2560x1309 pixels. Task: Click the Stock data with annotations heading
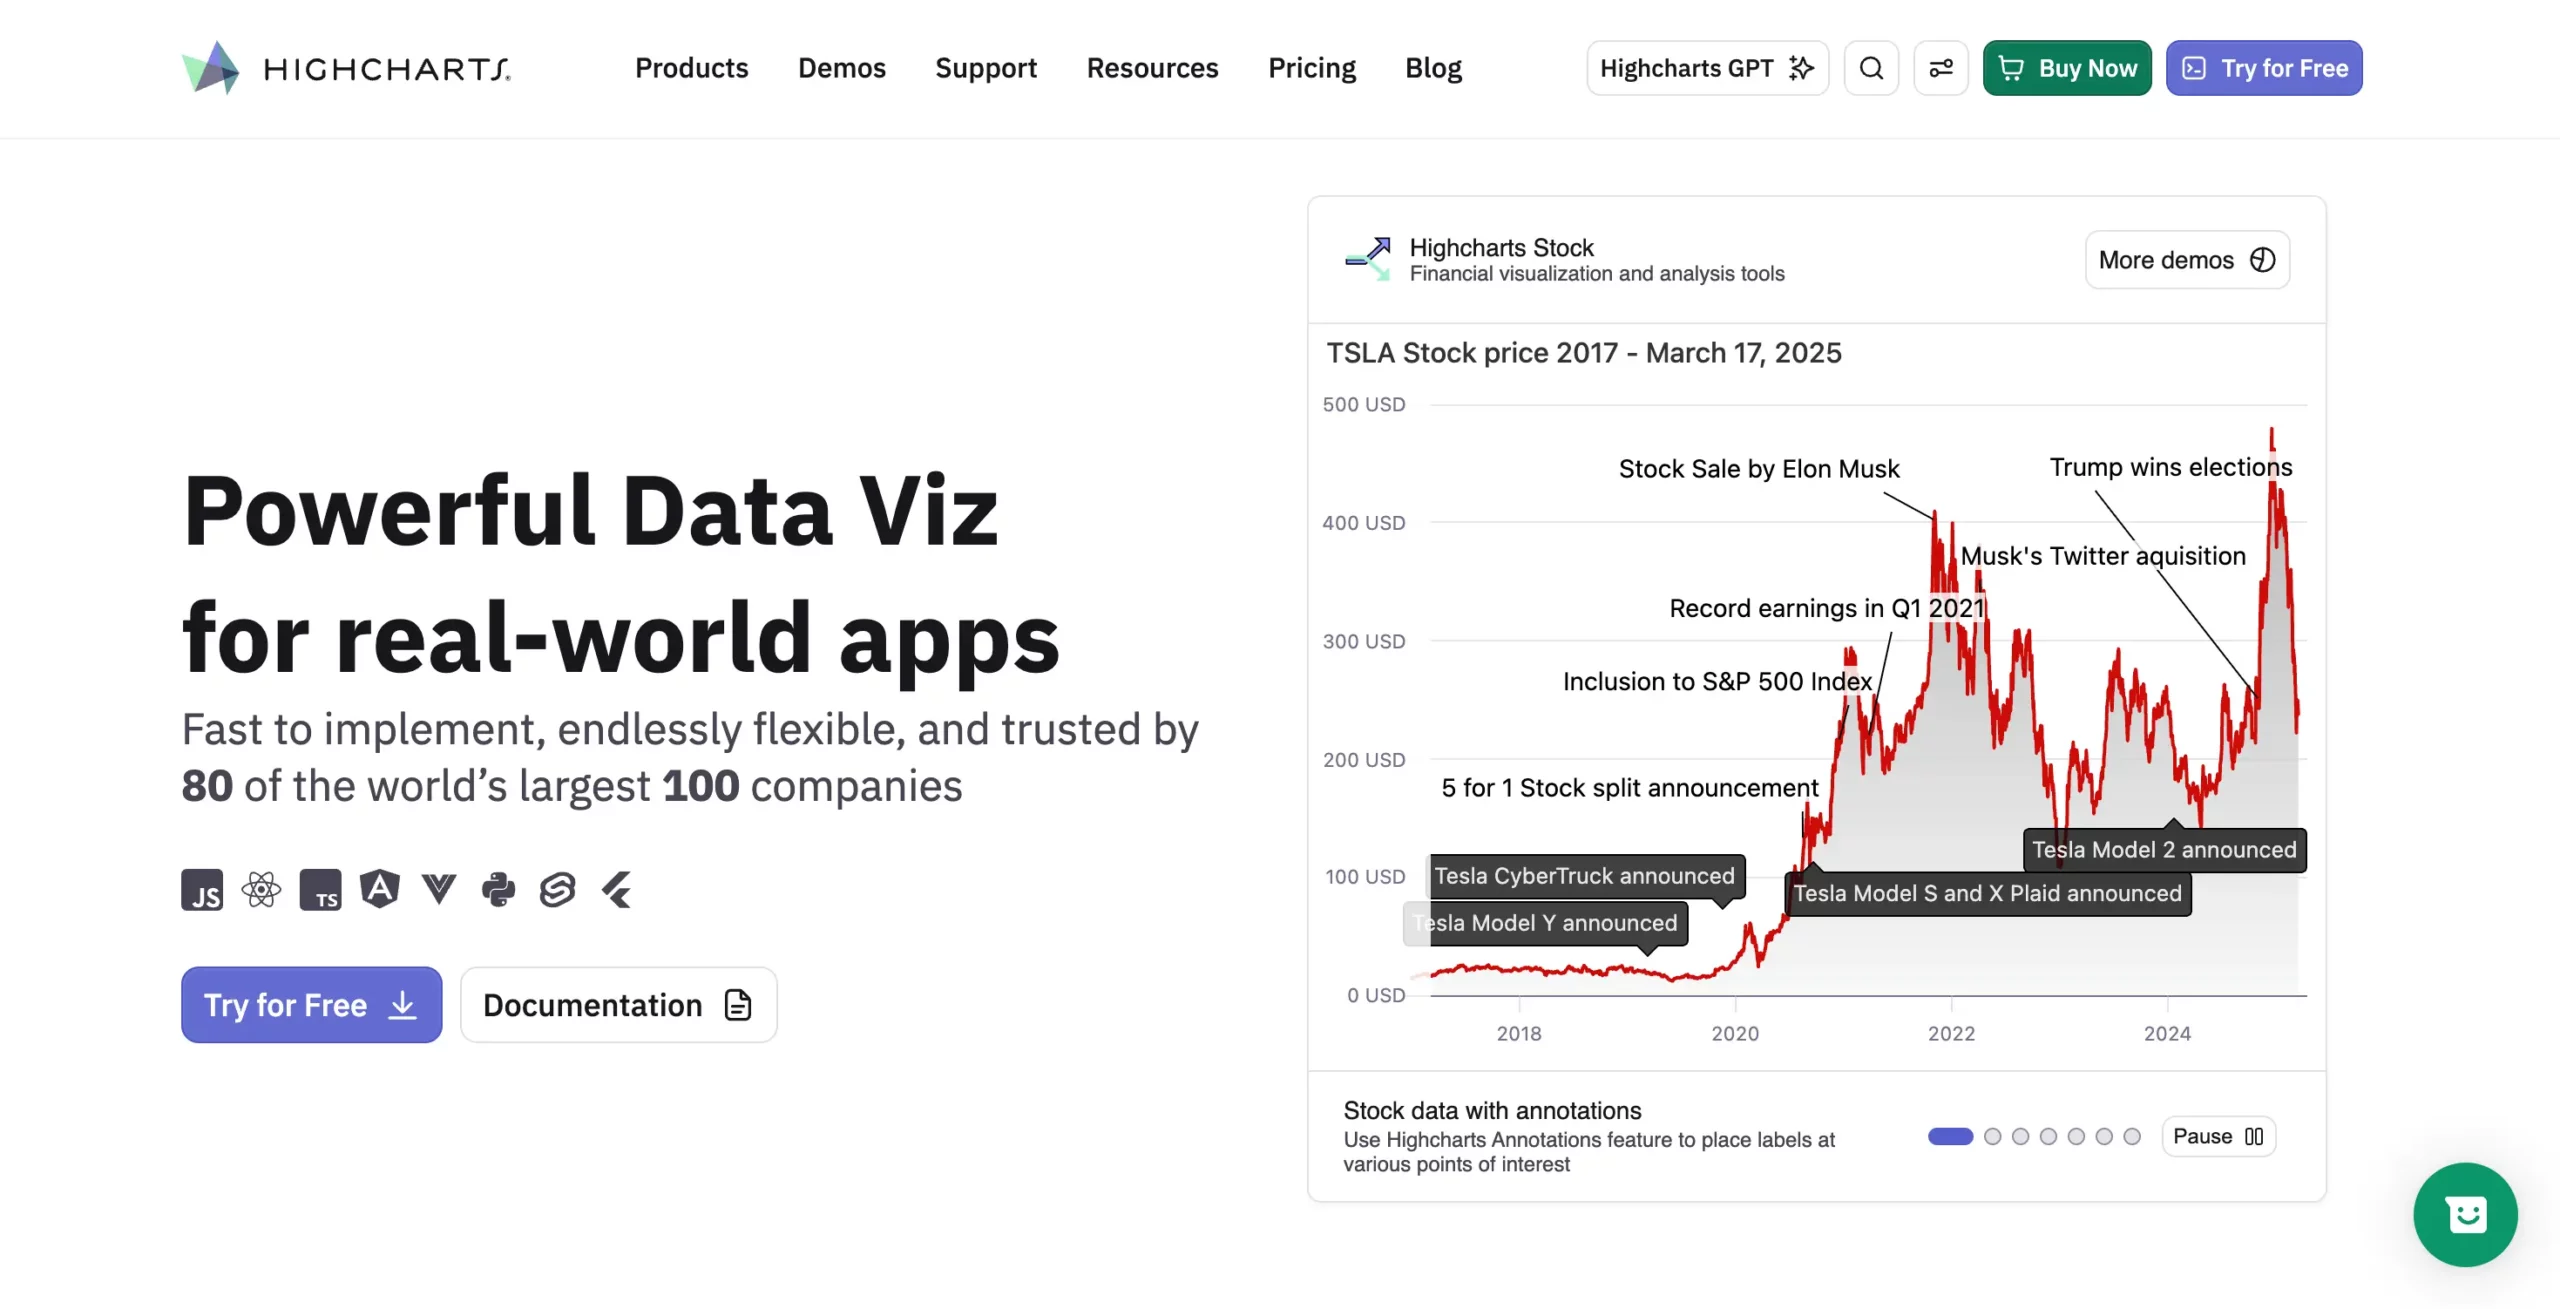1492,1110
